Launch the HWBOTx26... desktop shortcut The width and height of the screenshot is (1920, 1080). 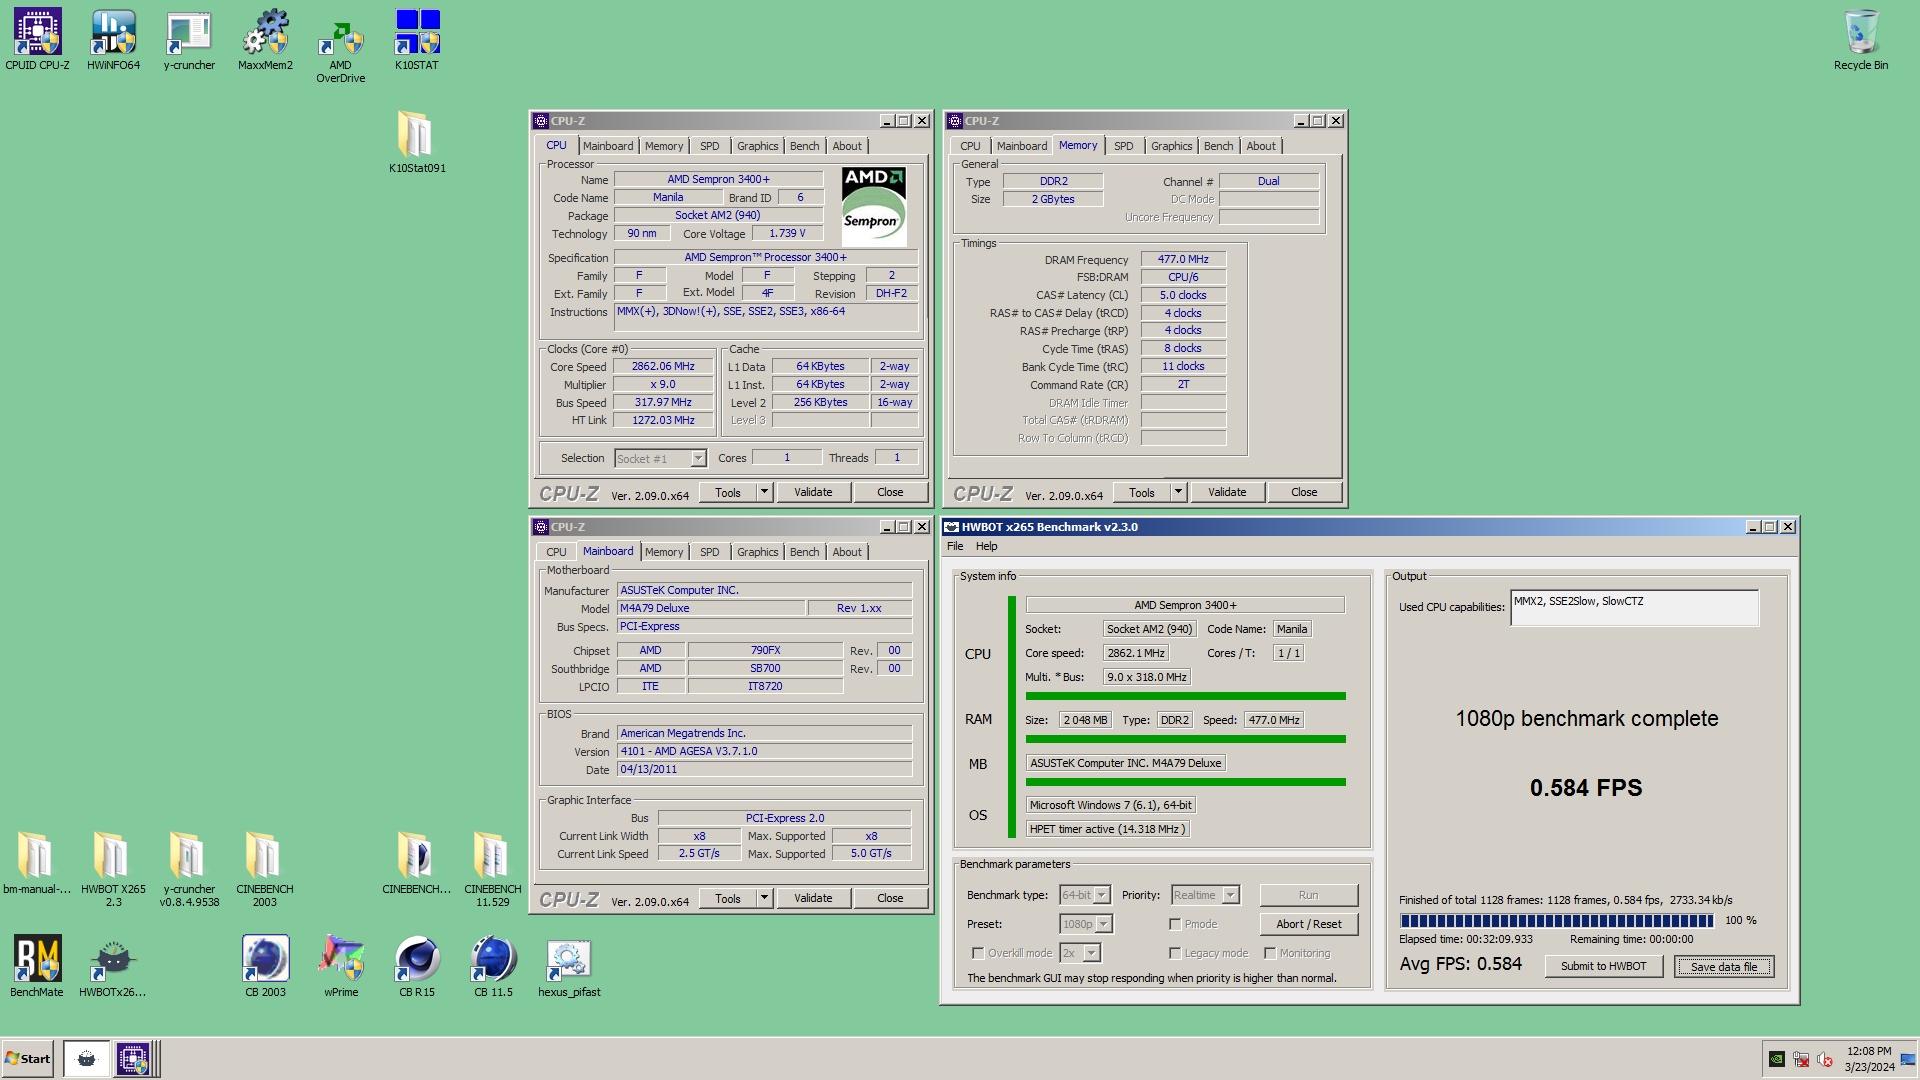tap(113, 966)
